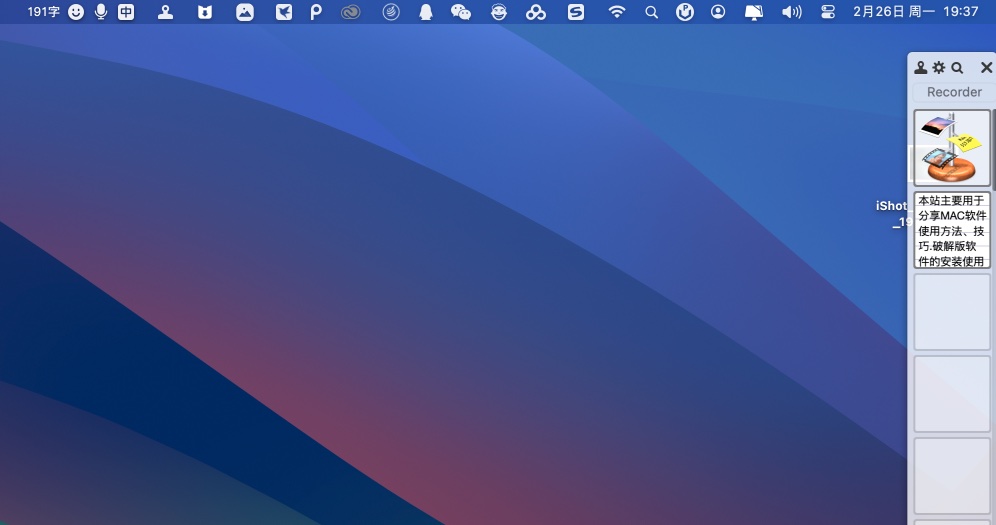Click the circular swirl menu bar icon
This screenshot has width=996, height=525.
tap(391, 12)
